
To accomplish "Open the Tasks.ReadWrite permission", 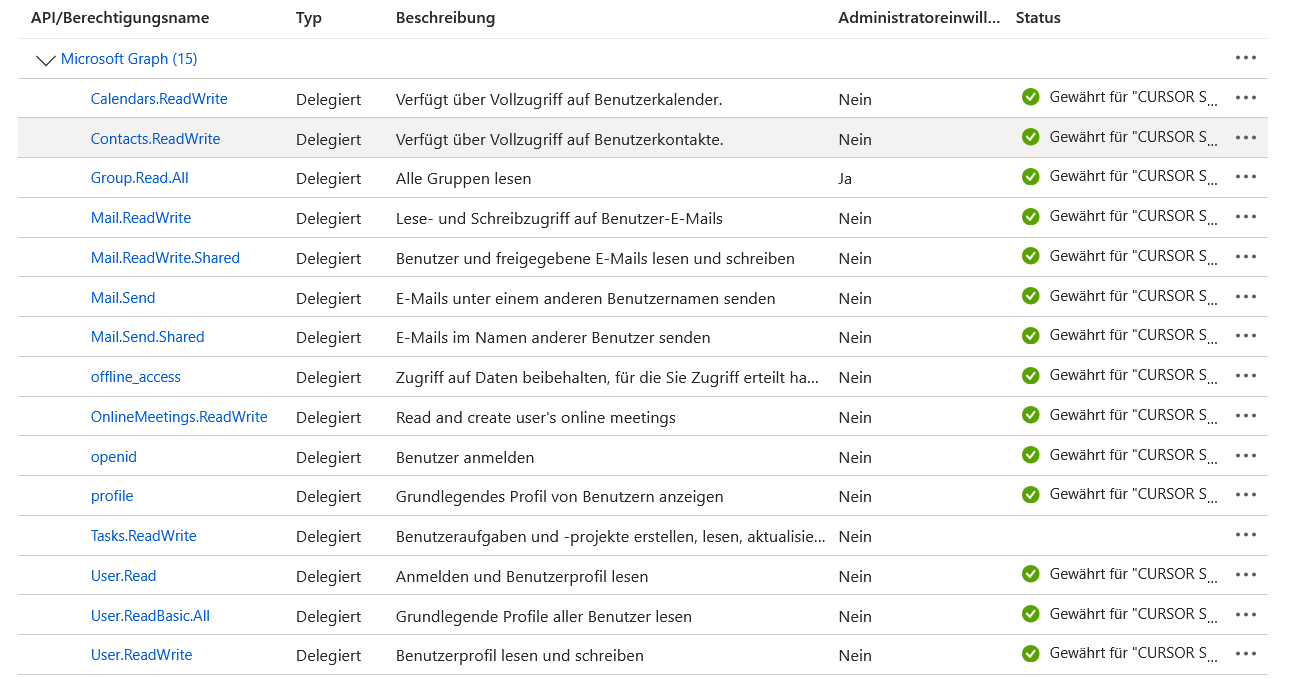I will click(144, 536).
